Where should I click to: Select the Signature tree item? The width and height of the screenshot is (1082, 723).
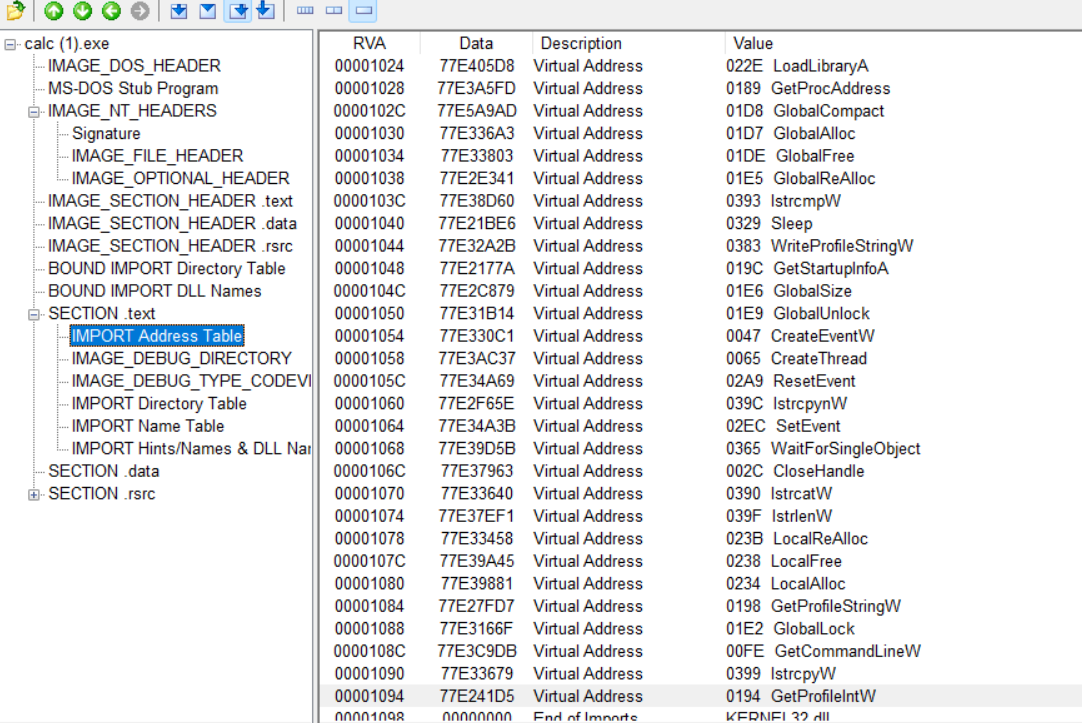click(106, 133)
